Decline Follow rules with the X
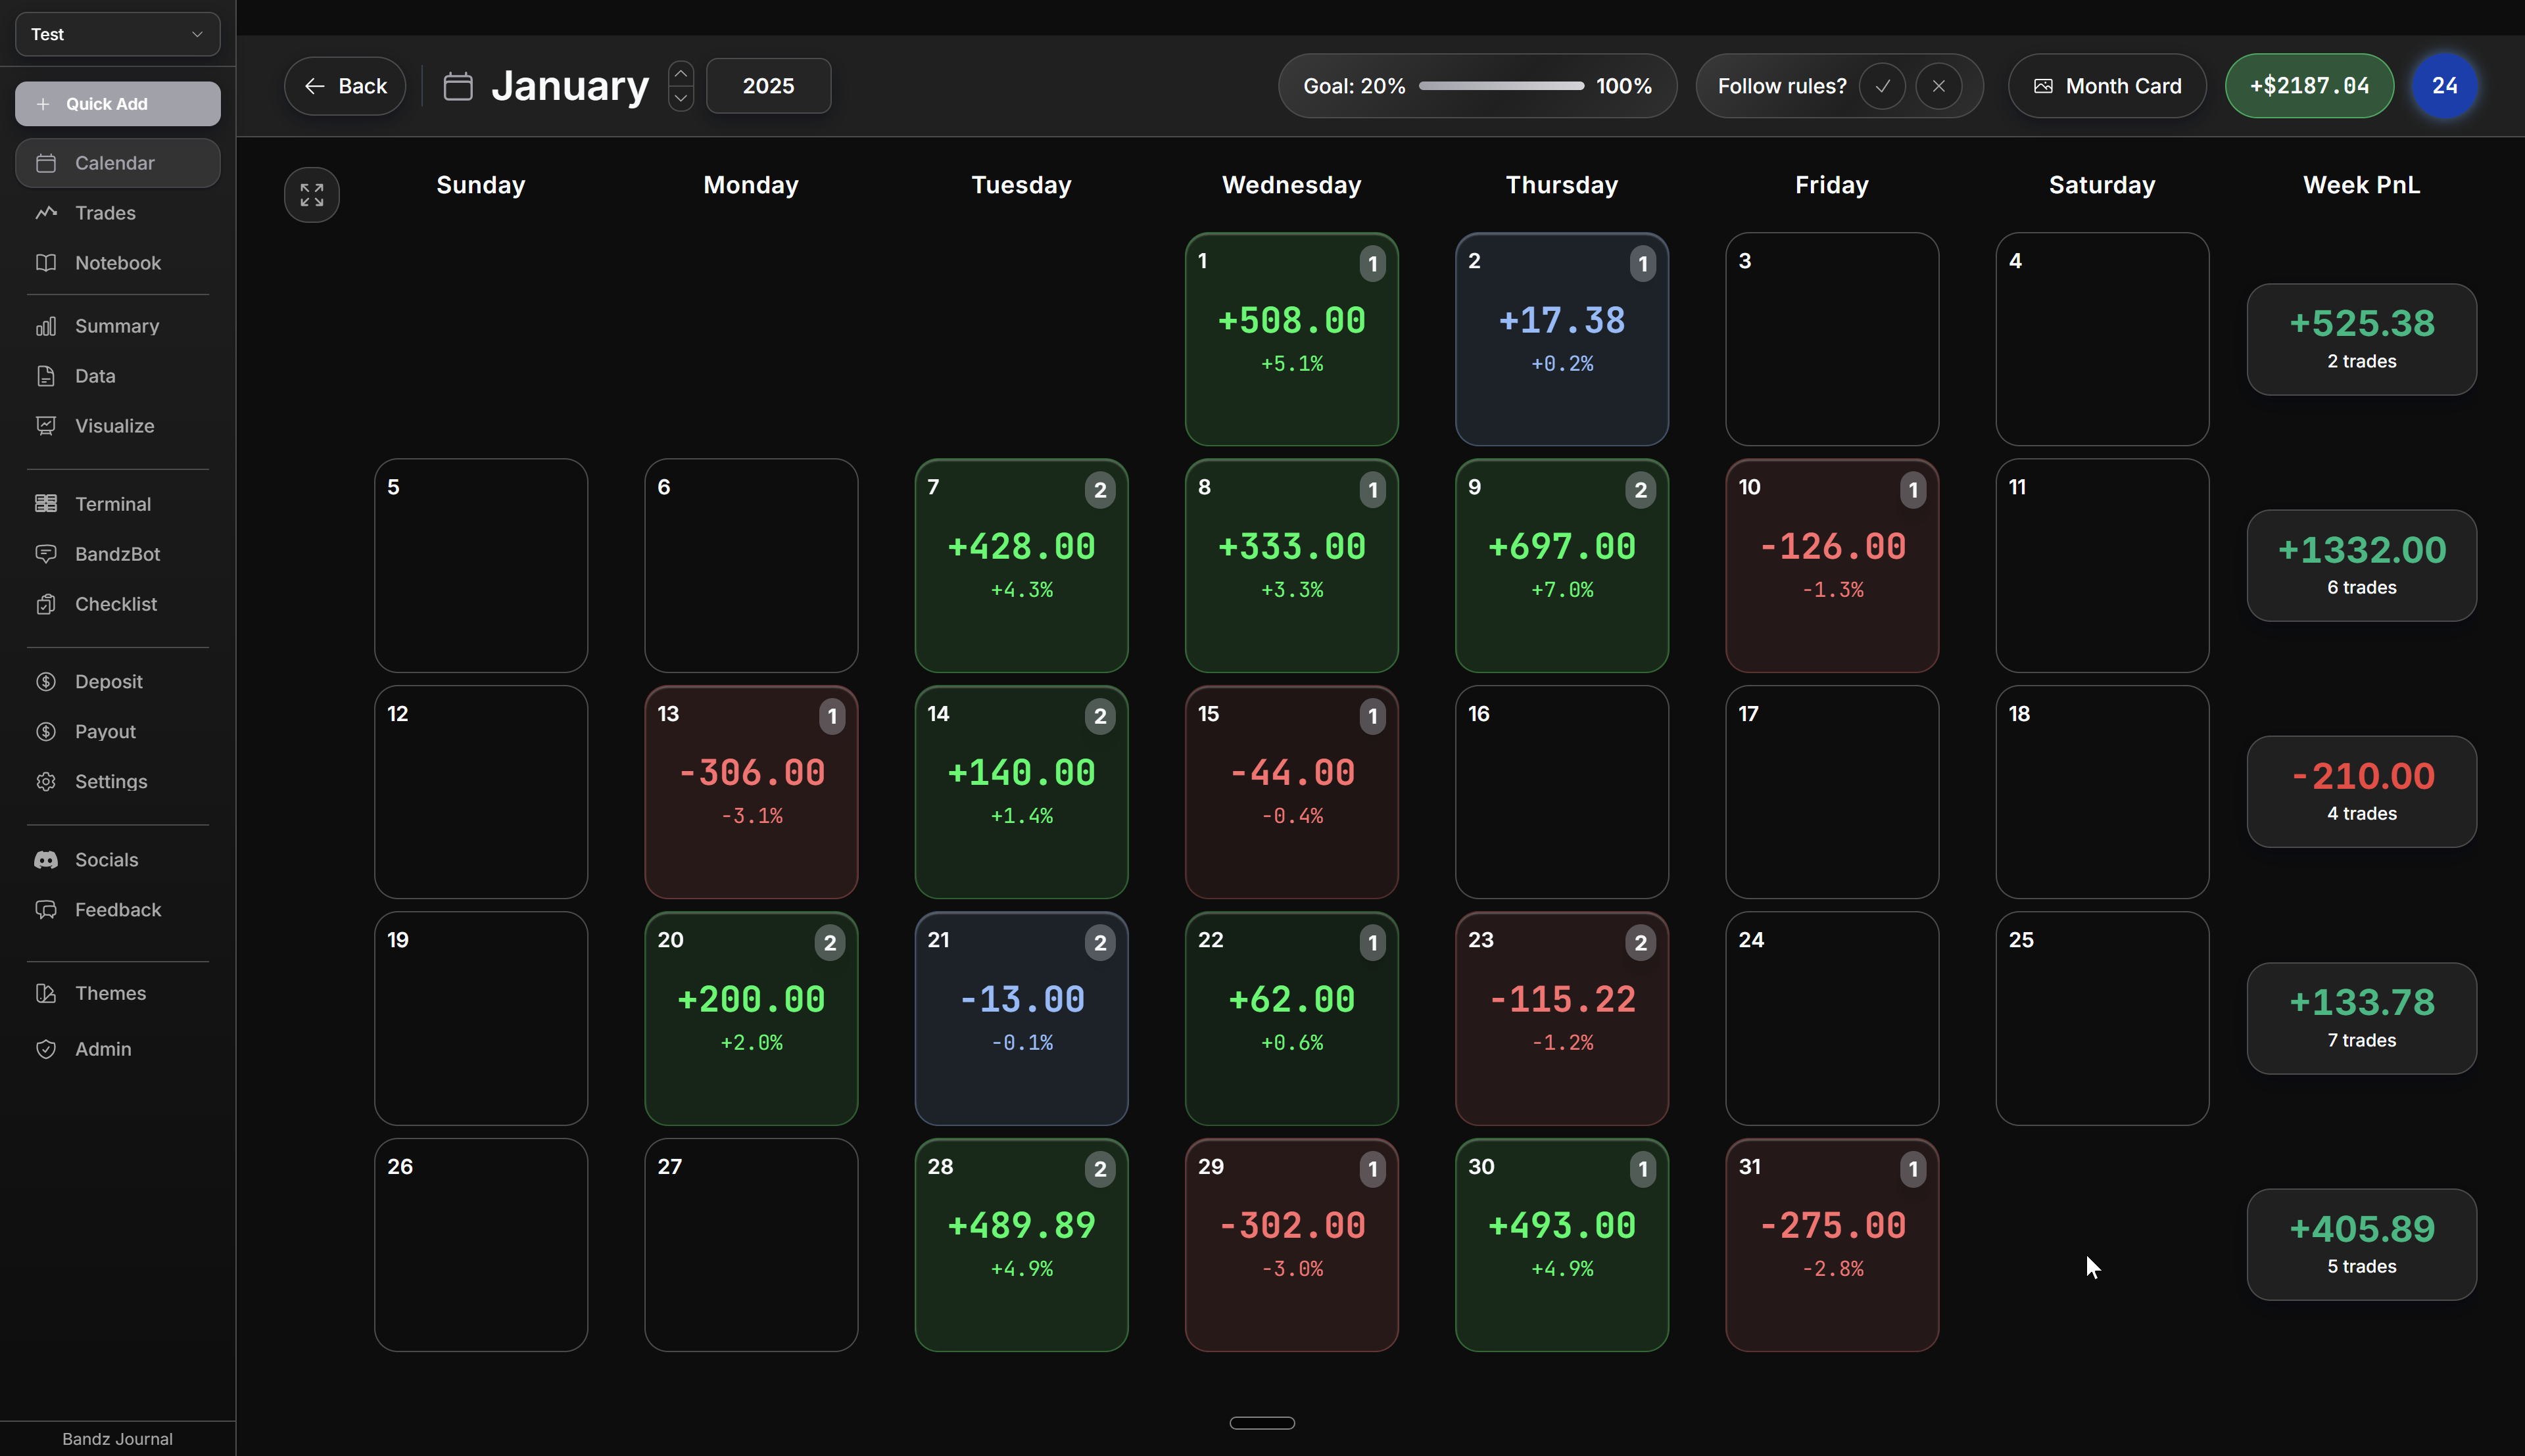The height and width of the screenshot is (1456, 2525). [x=1938, y=86]
